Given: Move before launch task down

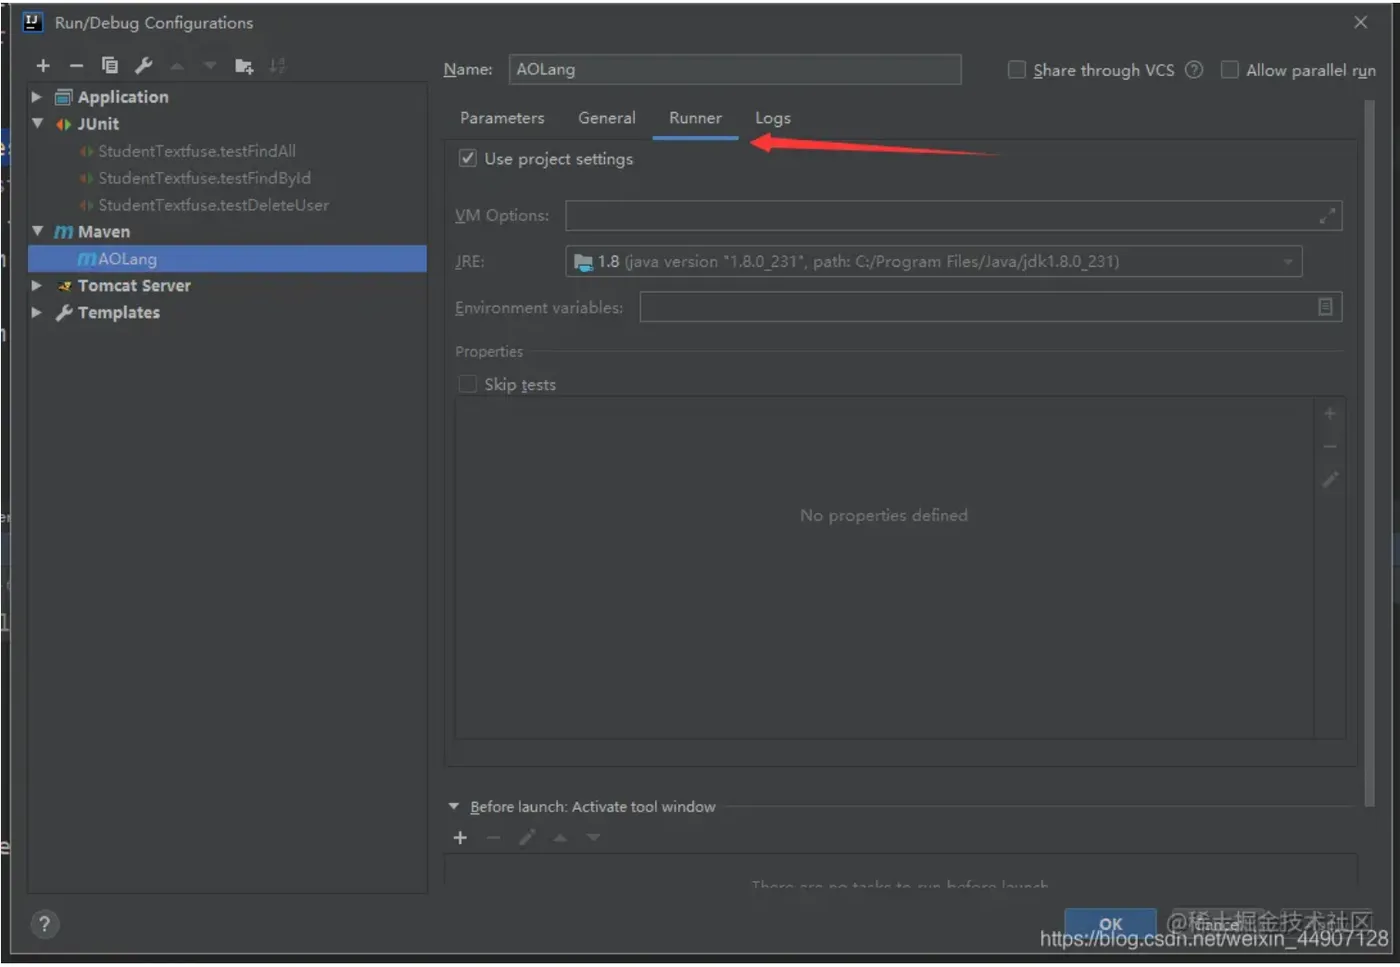Looking at the screenshot, I should (x=593, y=838).
